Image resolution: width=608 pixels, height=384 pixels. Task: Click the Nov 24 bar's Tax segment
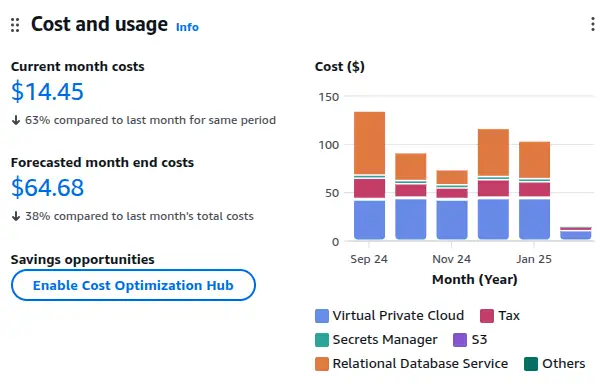452,193
